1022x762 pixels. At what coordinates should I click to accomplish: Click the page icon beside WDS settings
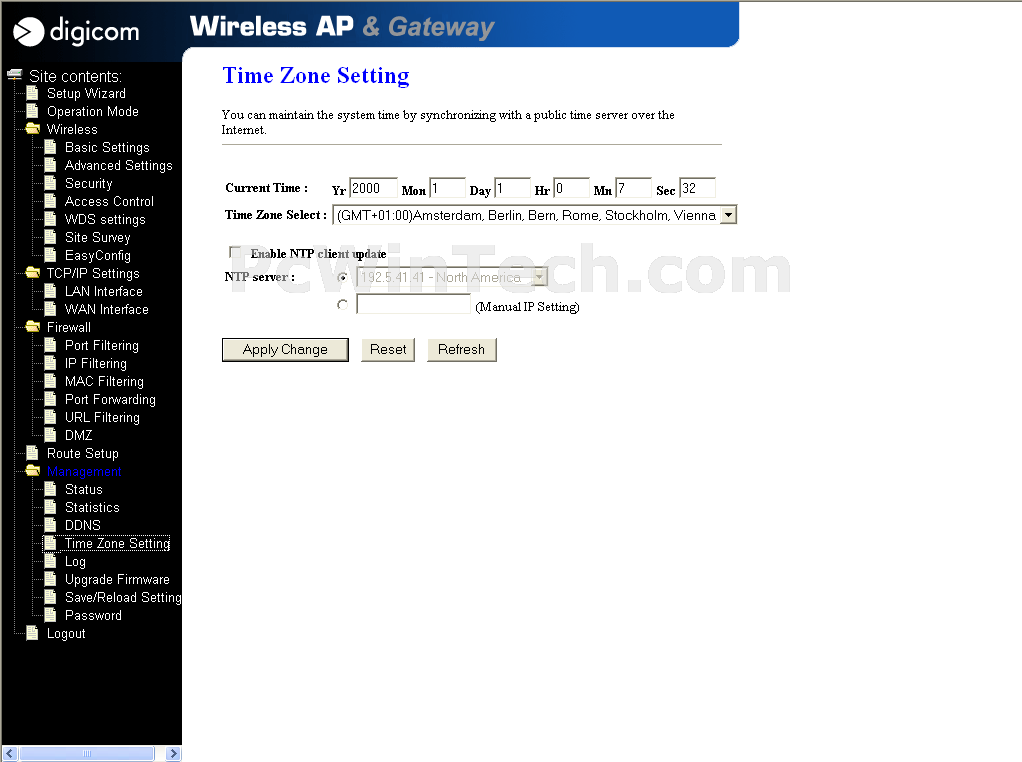50,219
